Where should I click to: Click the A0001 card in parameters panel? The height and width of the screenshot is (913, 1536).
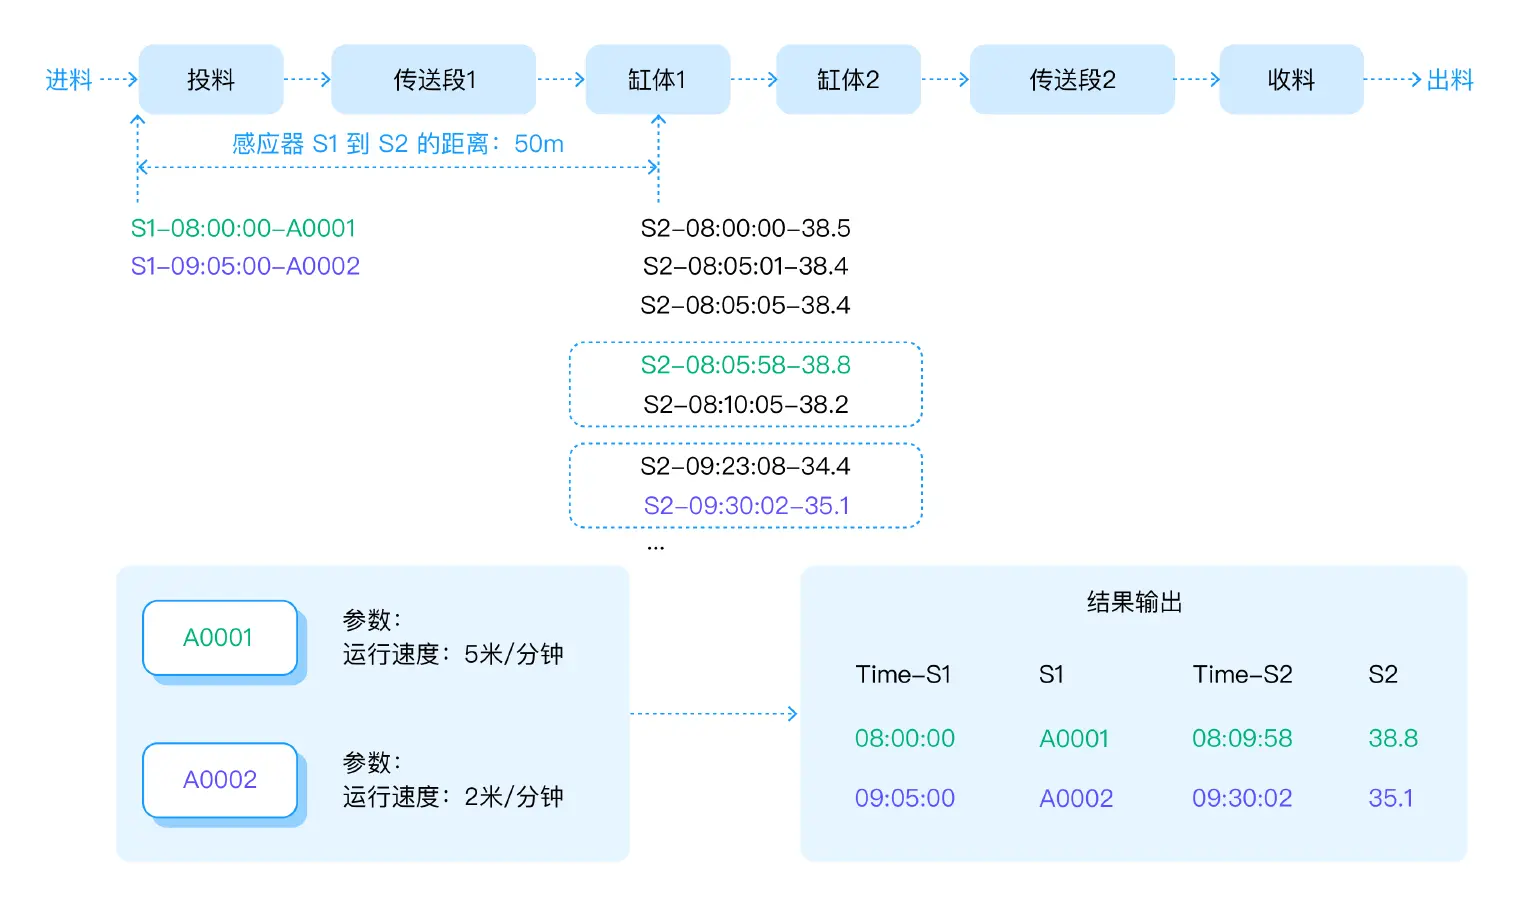(220, 638)
